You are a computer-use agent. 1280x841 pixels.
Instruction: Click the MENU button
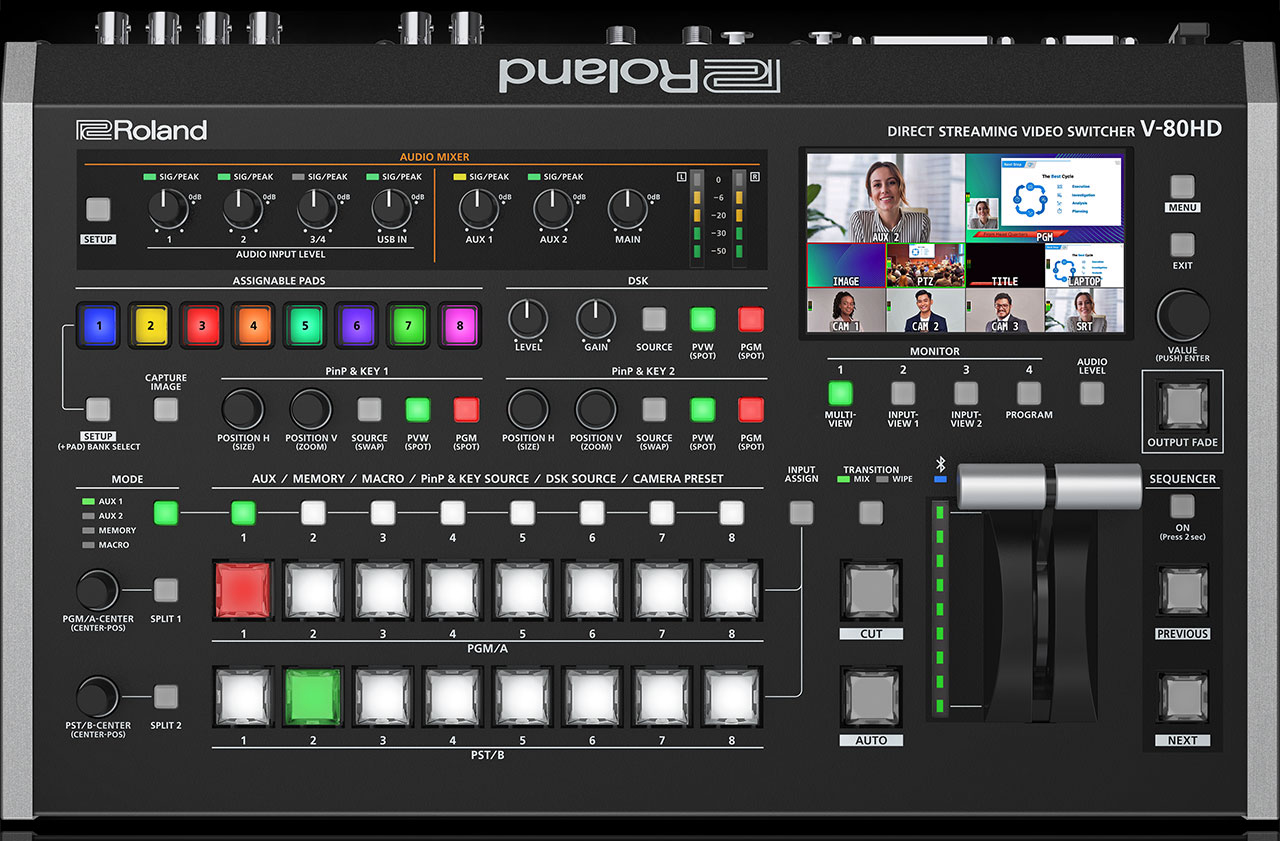pyautogui.click(x=1183, y=186)
